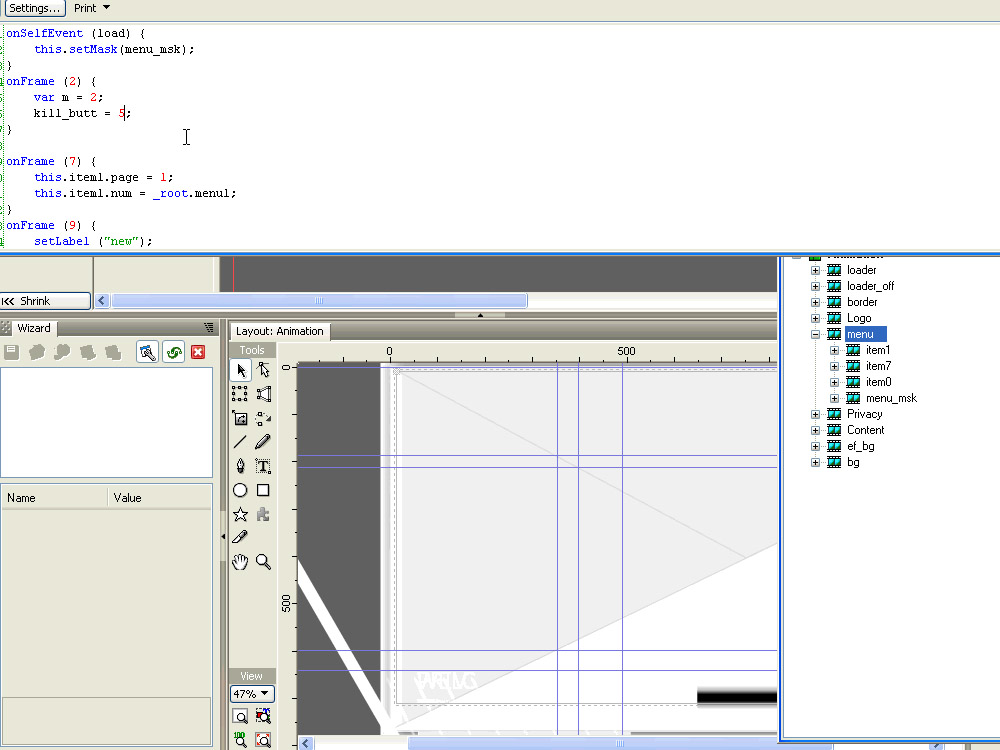Select menu_msk in the outline tree

pyautogui.click(x=890, y=398)
